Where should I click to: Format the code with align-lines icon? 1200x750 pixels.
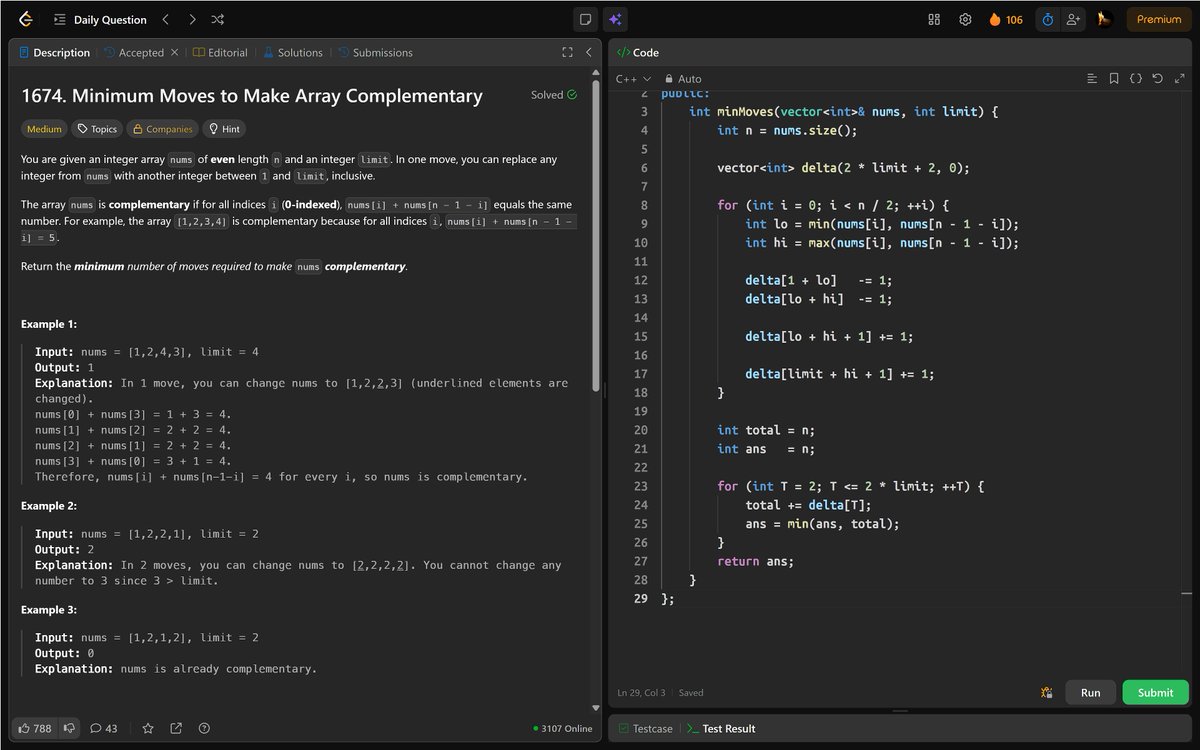coord(1092,78)
